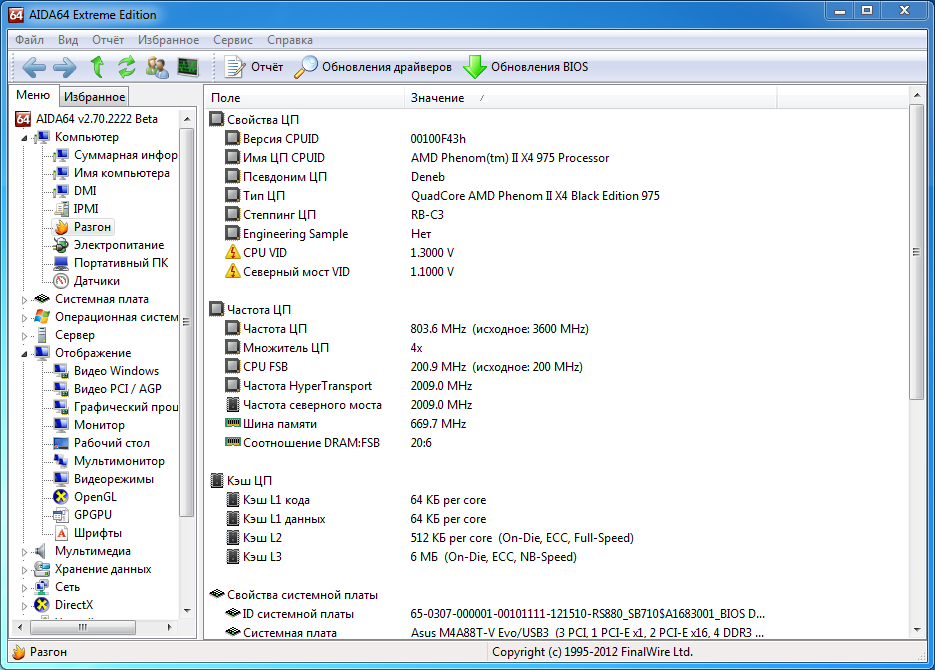The image size is (935, 670).
Task: Select OpenGL item in the tree
Action: point(95,497)
